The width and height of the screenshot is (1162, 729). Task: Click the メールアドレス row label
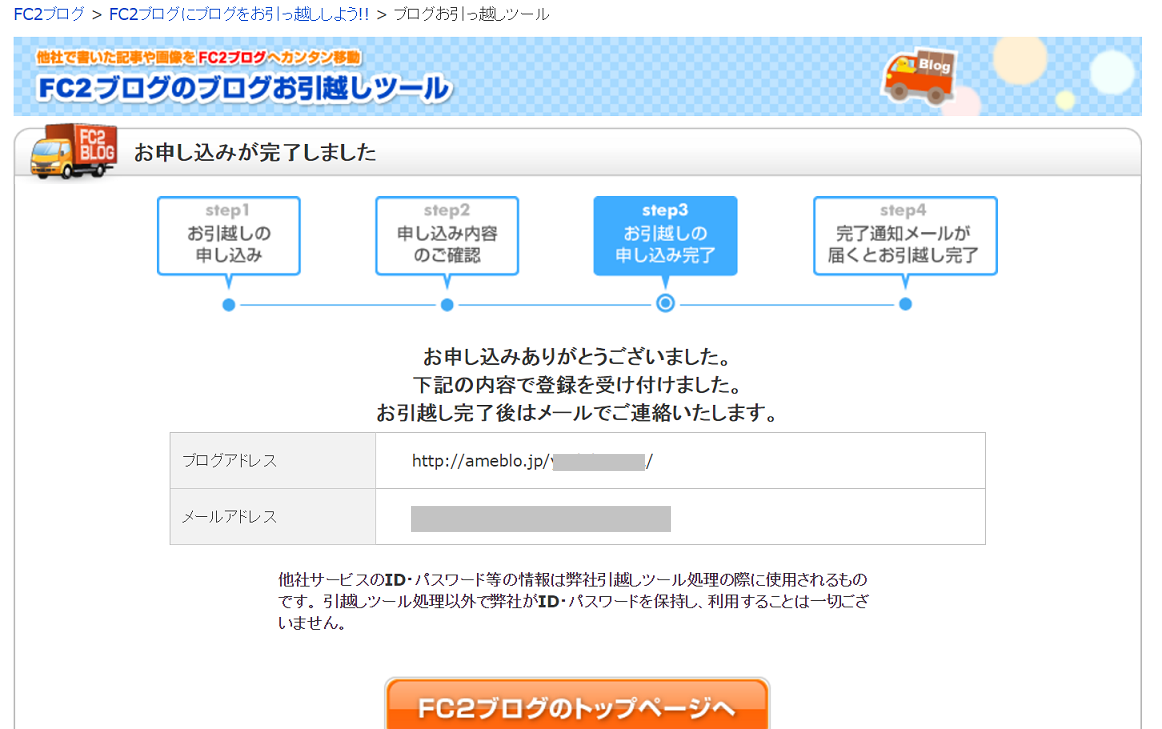pos(229,517)
